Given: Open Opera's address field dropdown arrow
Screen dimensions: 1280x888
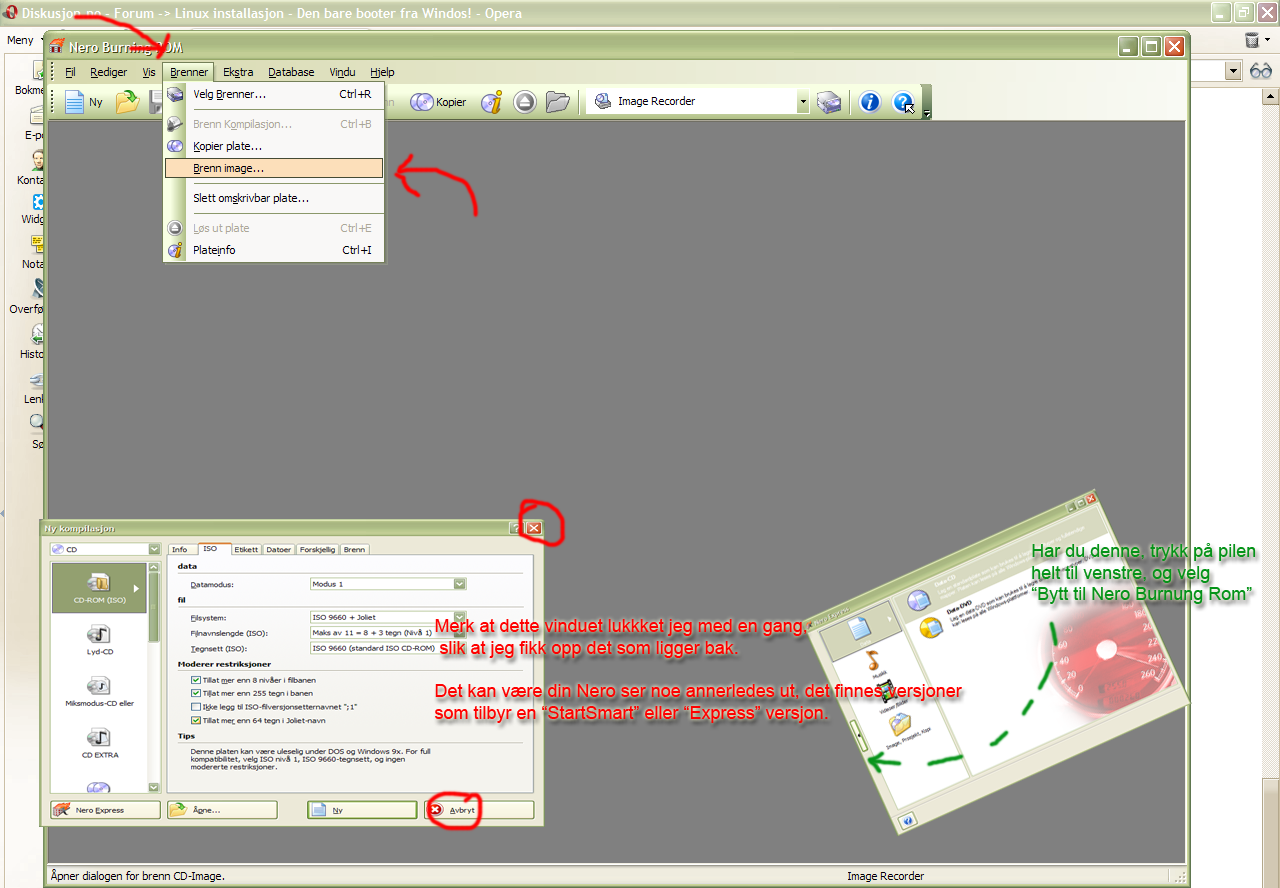Looking at the screenshot, I should pos(1233,71).
